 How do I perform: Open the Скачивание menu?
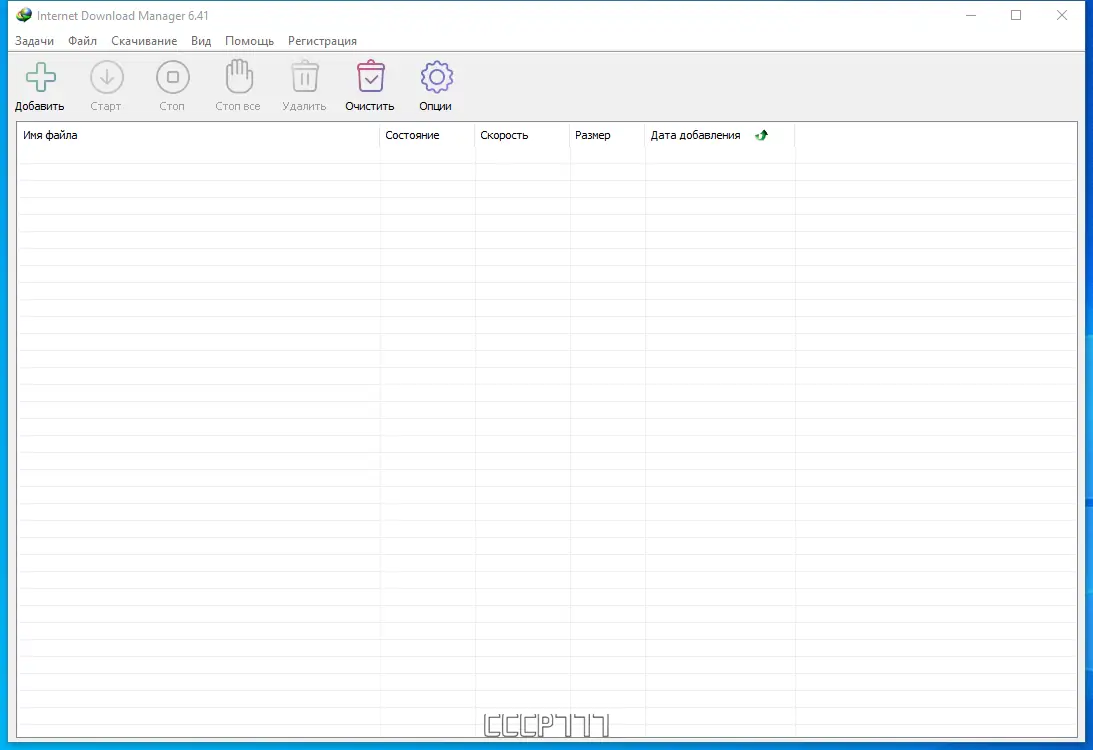click(144, 41)
